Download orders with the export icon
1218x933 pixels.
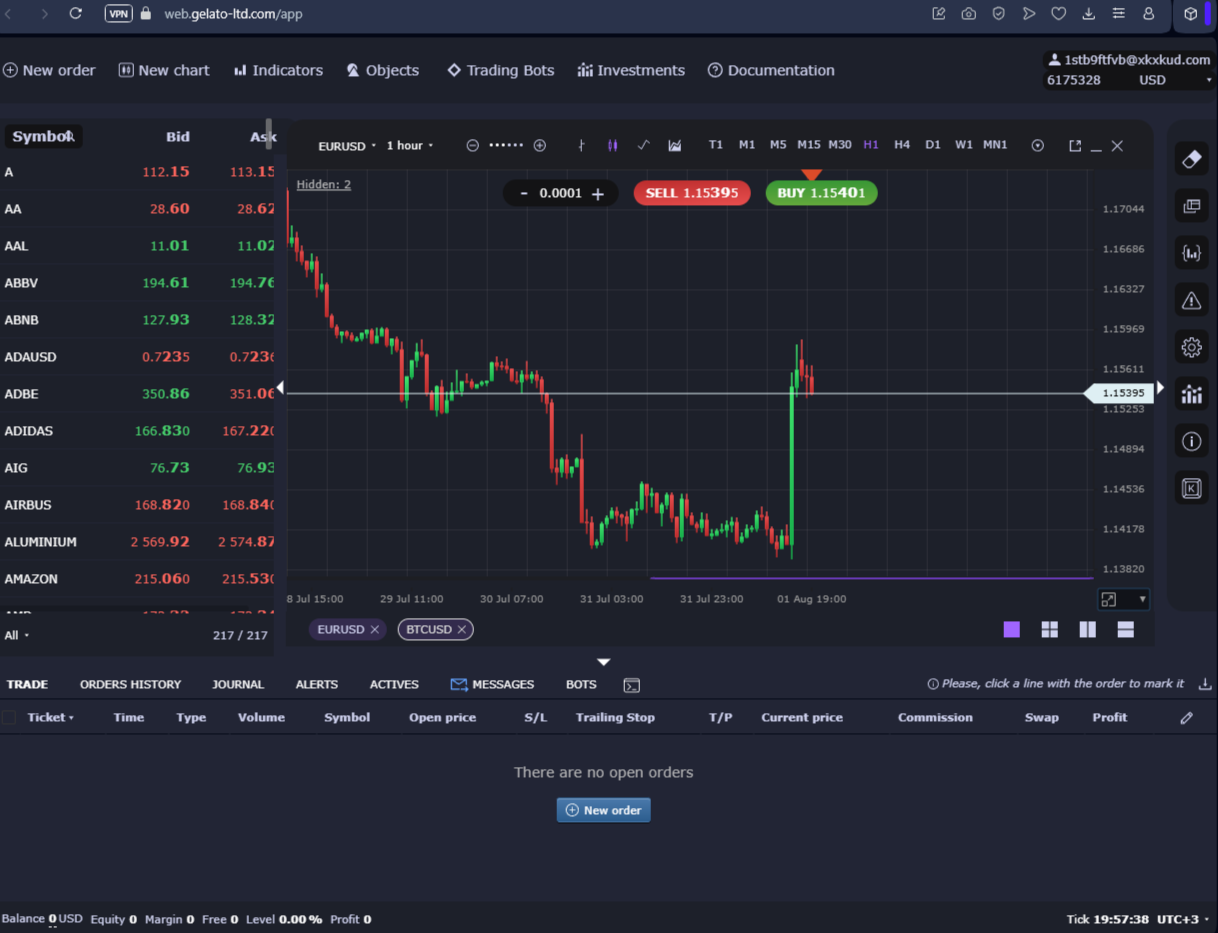(x=1205, y=684)
